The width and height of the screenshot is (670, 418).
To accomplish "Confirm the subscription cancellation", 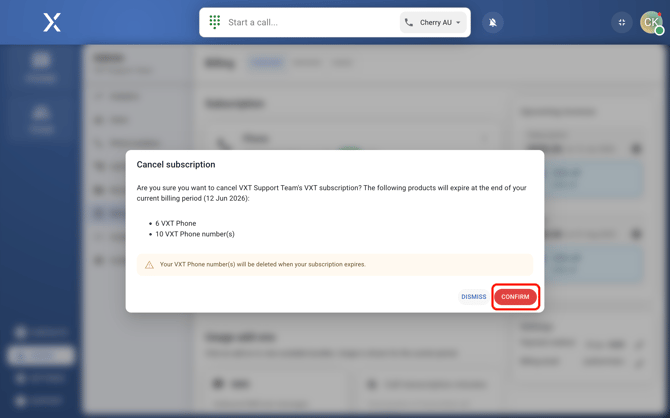I will 515,297.
